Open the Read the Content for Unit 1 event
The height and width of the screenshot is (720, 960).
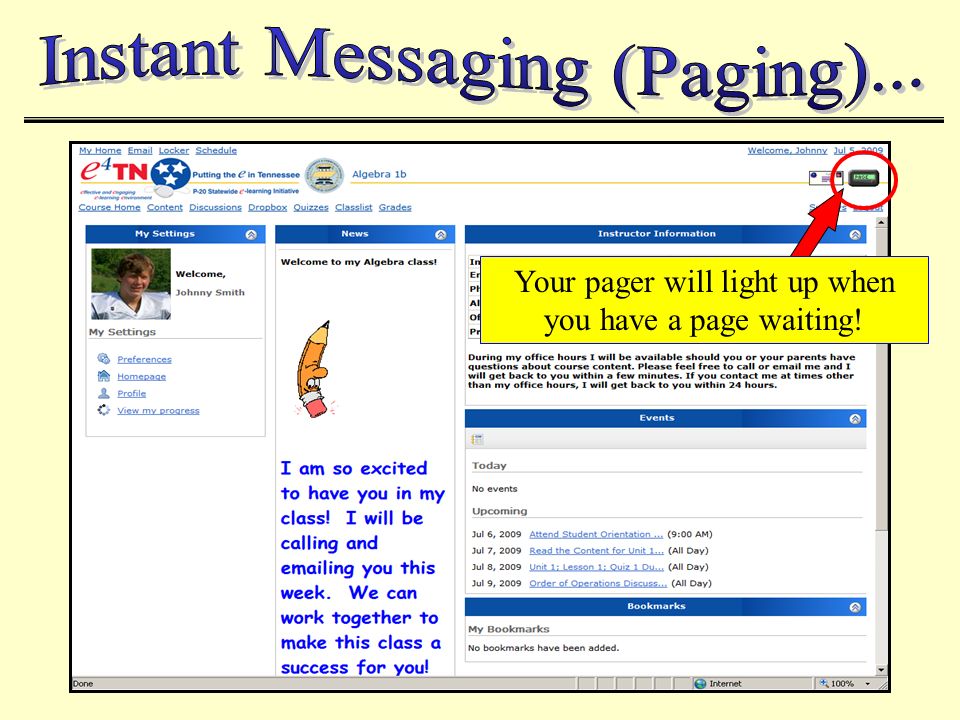coord(596,551)
